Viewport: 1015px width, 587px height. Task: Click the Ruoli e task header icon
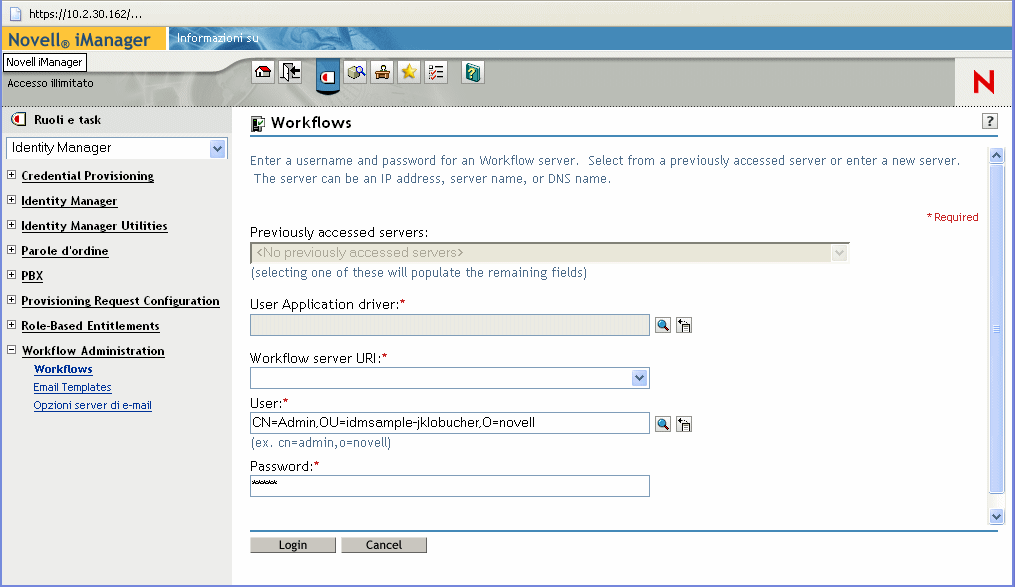tap(19, 119)
